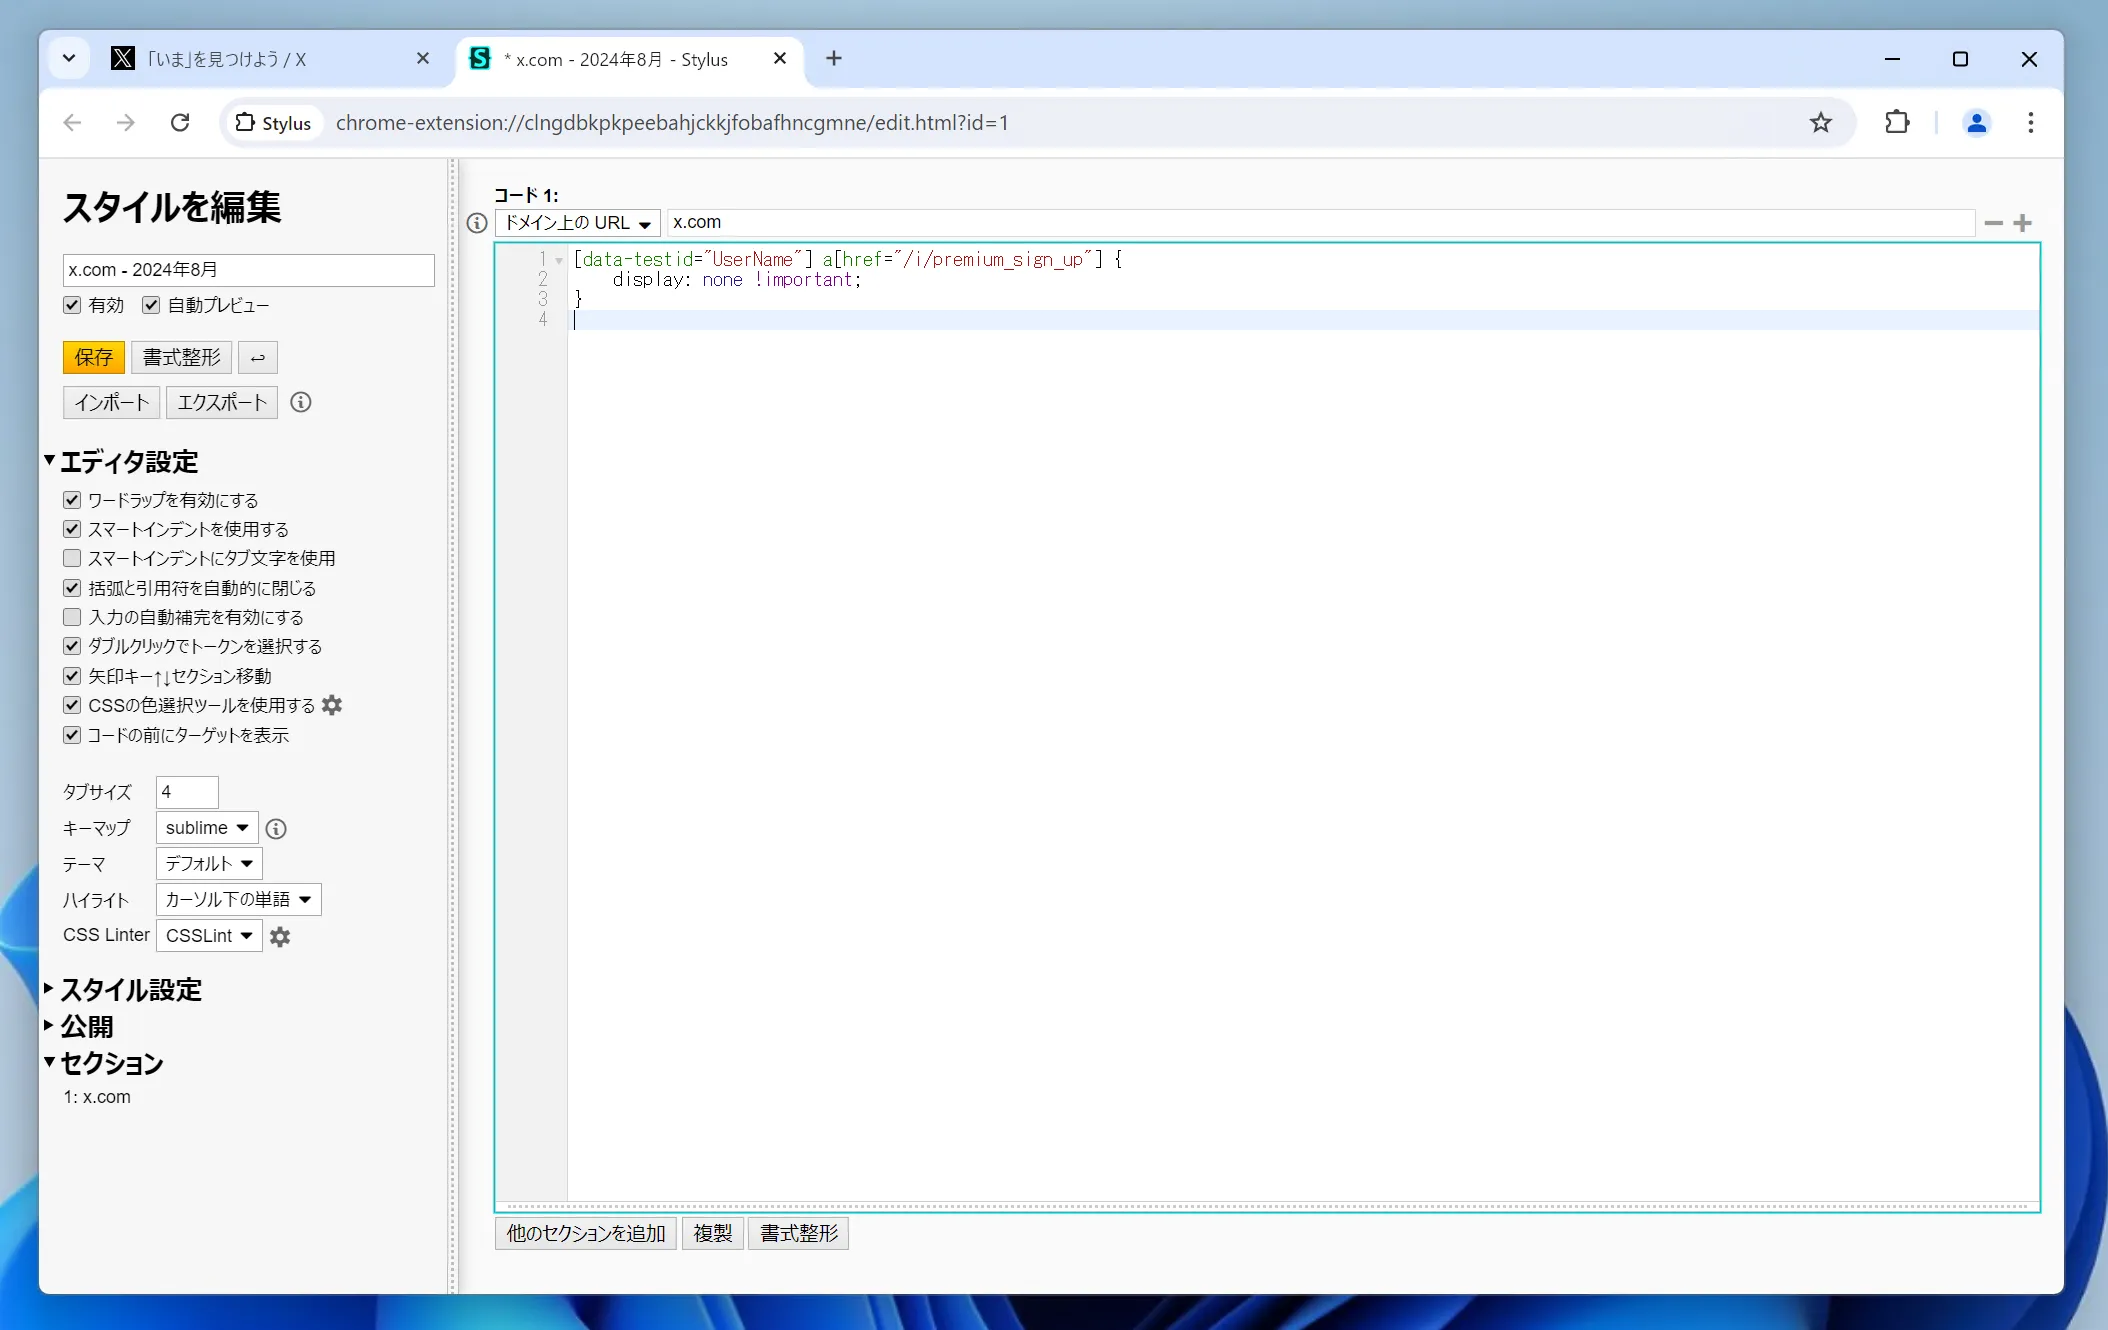Viewport: 2108px width, 1330px height.
Task: Expand the スタイル設定 section
Action: coord(130,990)
